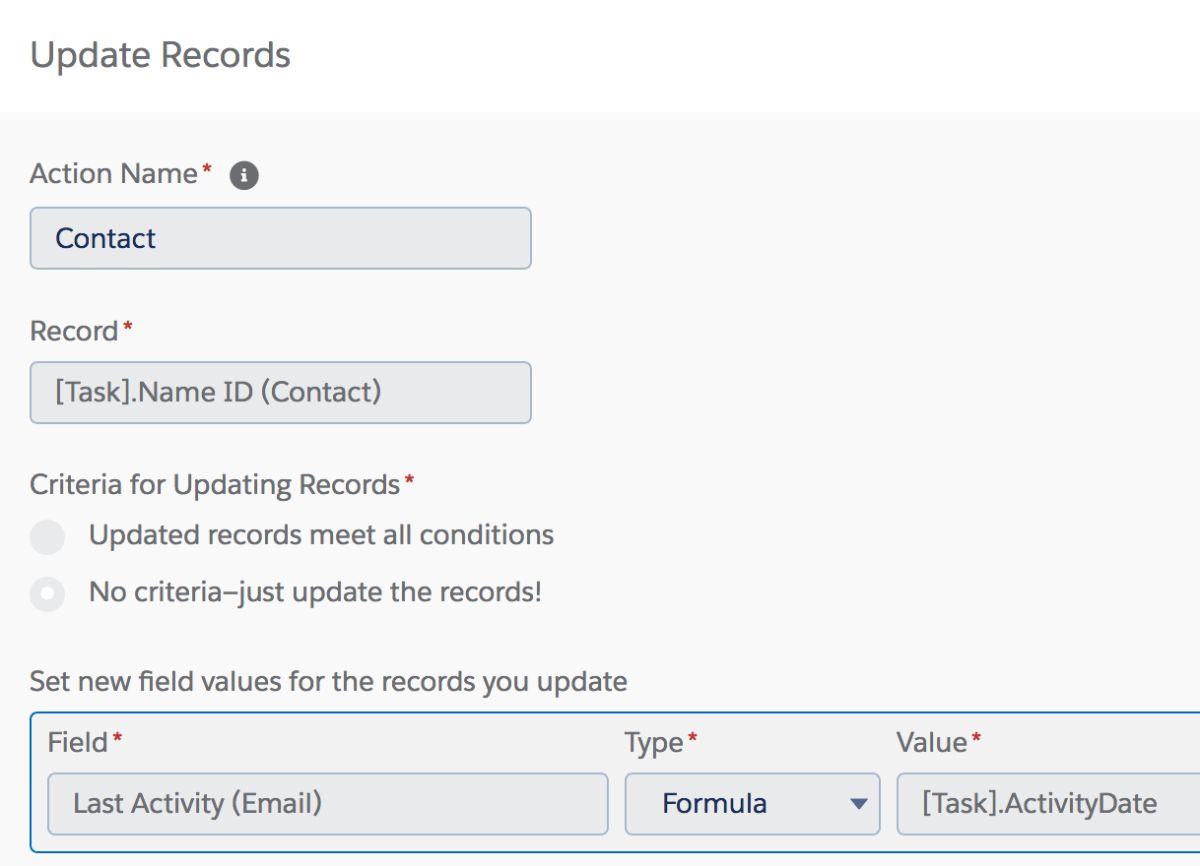The height and width of the screenshot is (866, 1200).
Task: Click the 'Updated records meet all conditions' text
Action: (x=321, y=535)
